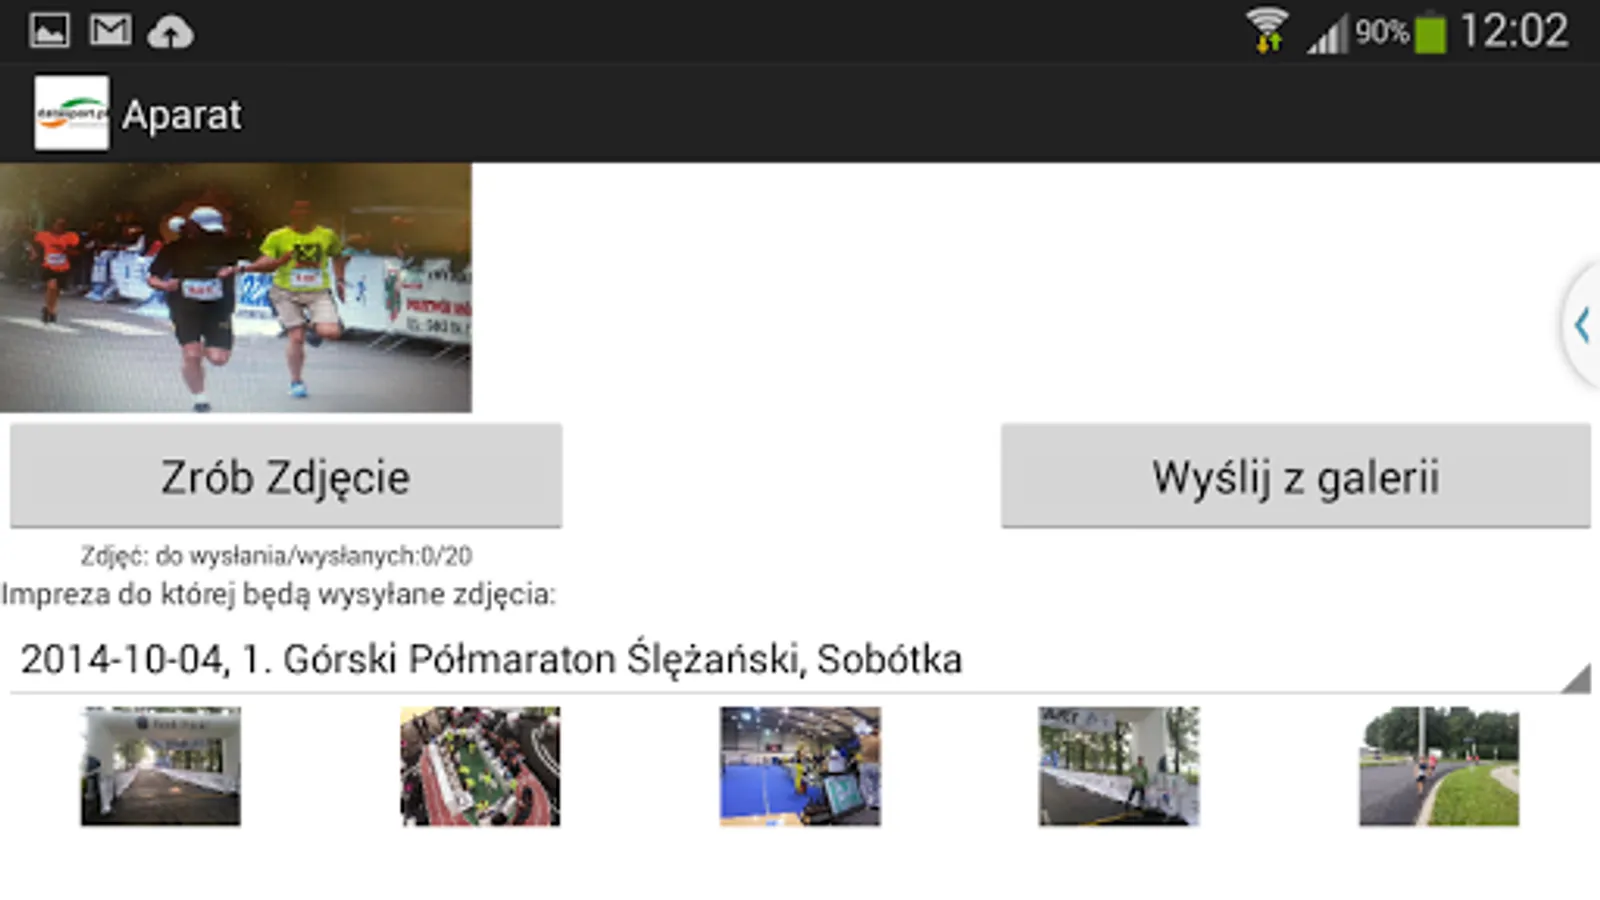
Task: Click the dropdown triangle beside event name
Action: tap(1576, 678)
